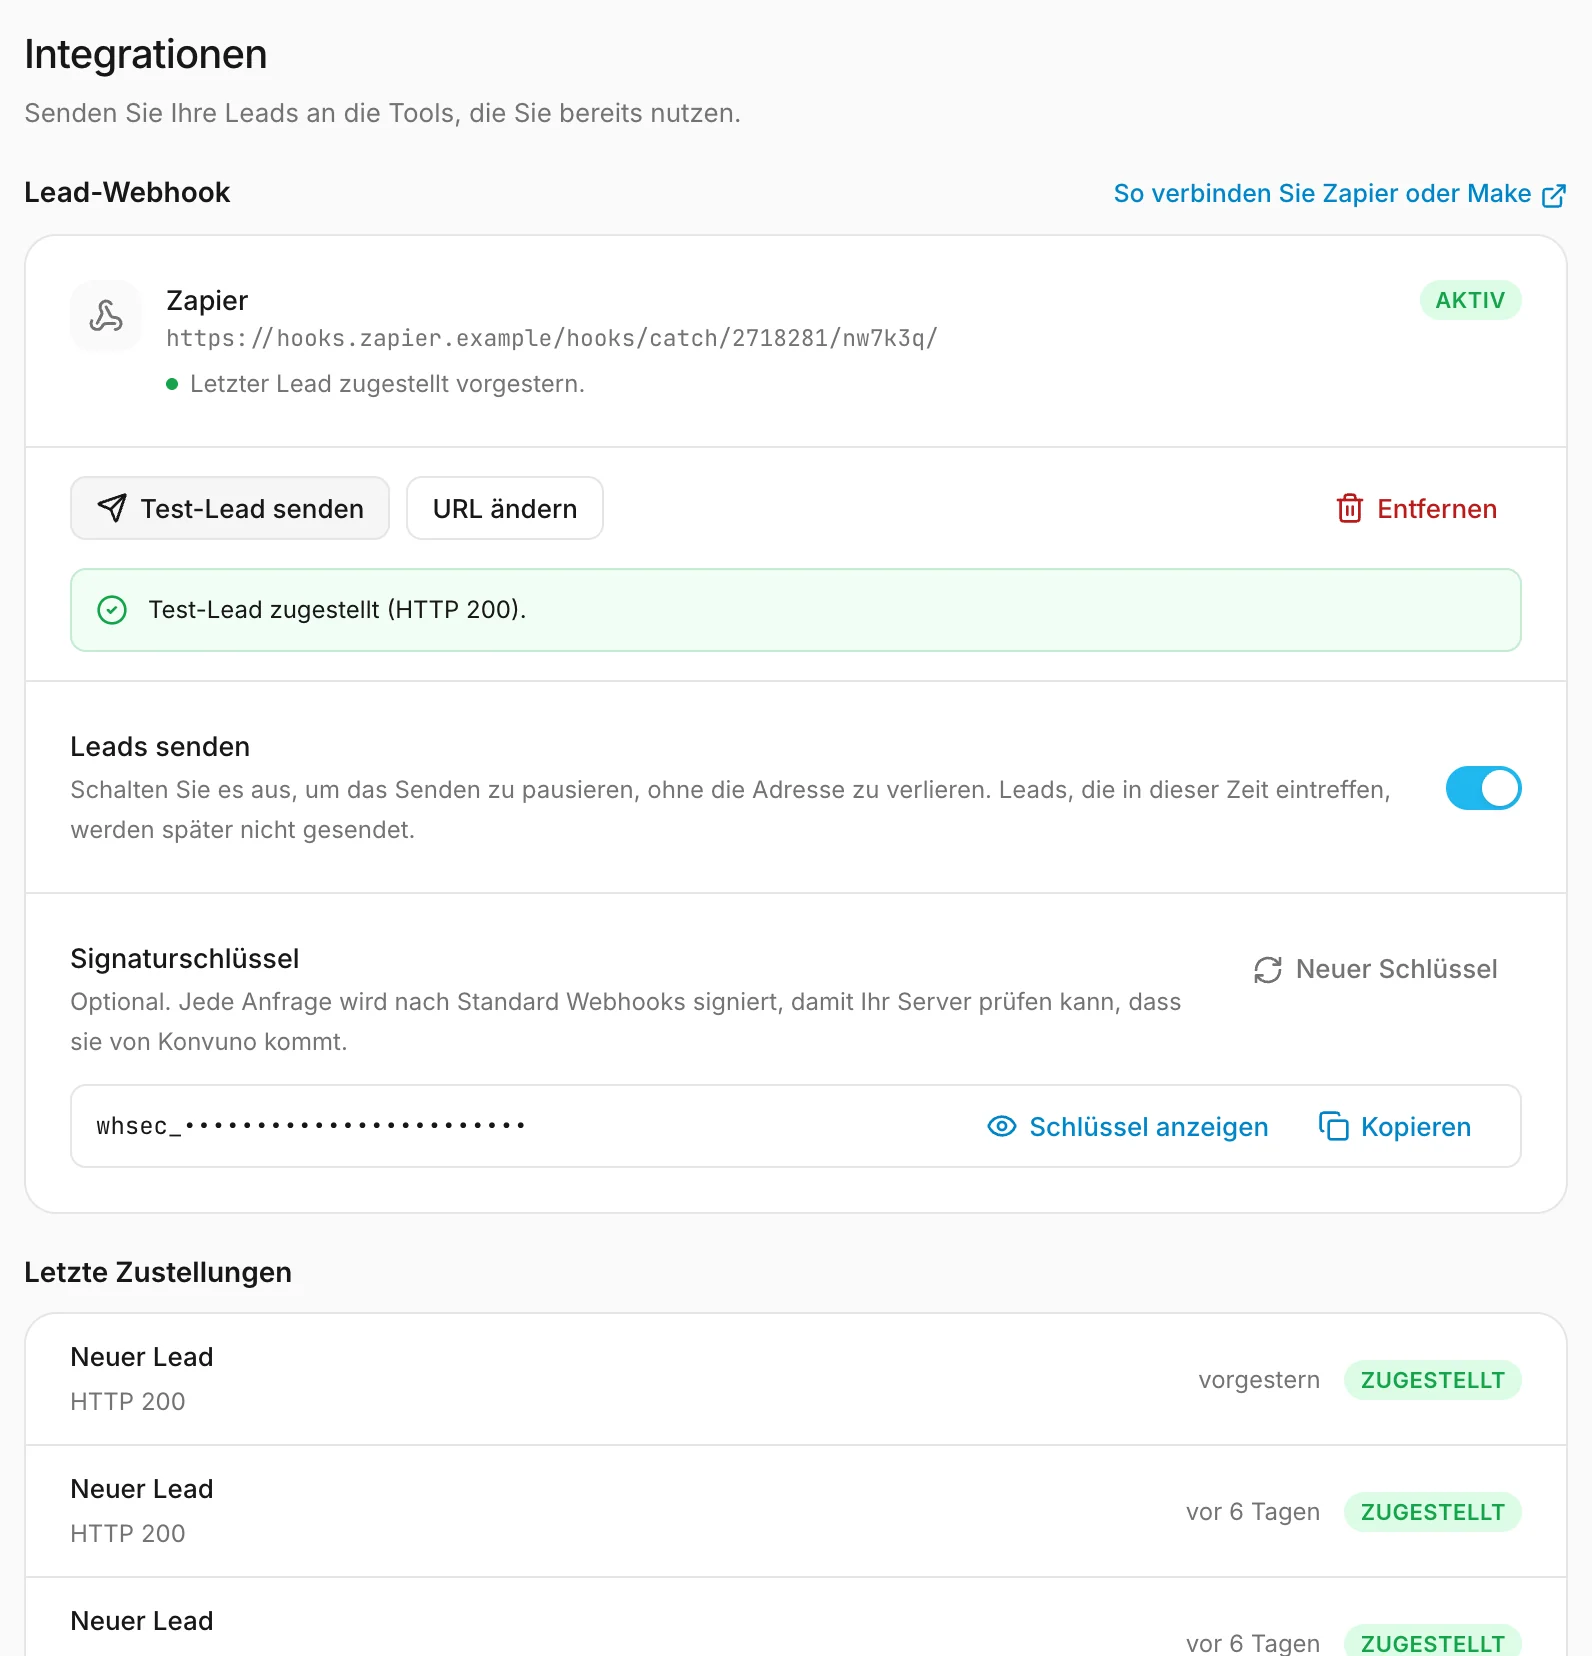The width and height of the screenshot is (1592, 1656).
Task: Click the paper plane icon on Test-Lead senden
Action: [x=112, y=508]
